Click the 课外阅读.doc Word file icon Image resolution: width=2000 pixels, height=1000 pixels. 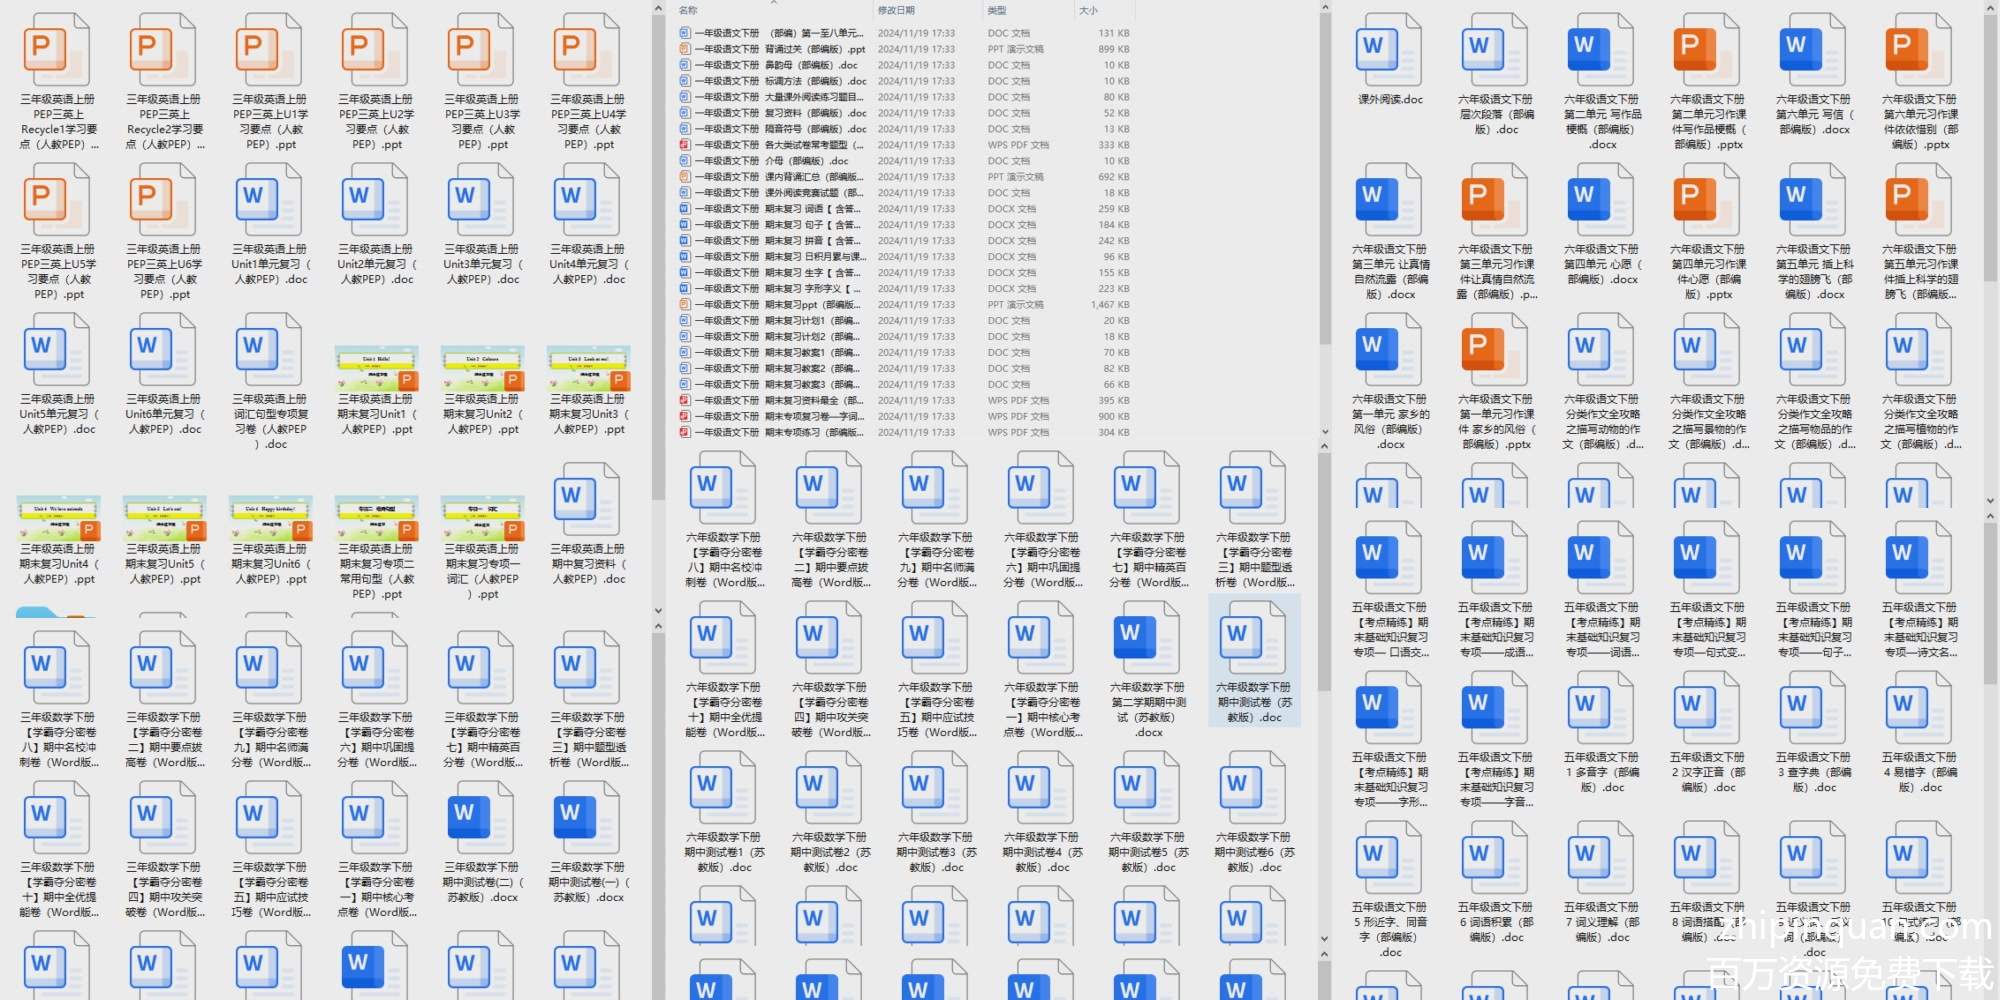pos(1389,50)
